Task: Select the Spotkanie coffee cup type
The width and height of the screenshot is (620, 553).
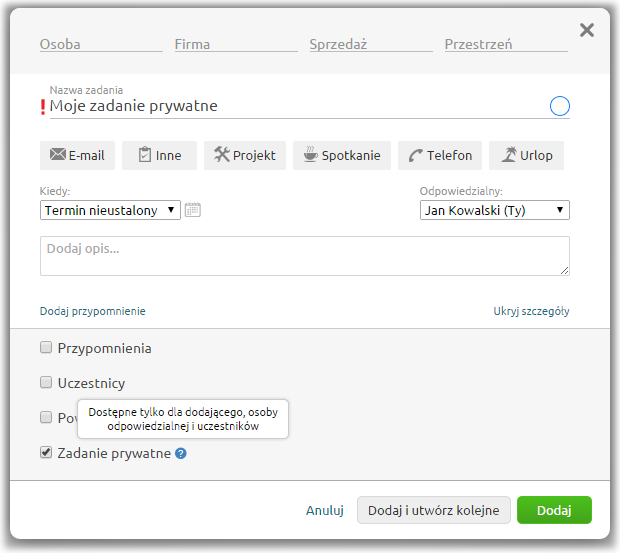Action: click(342, 155)
